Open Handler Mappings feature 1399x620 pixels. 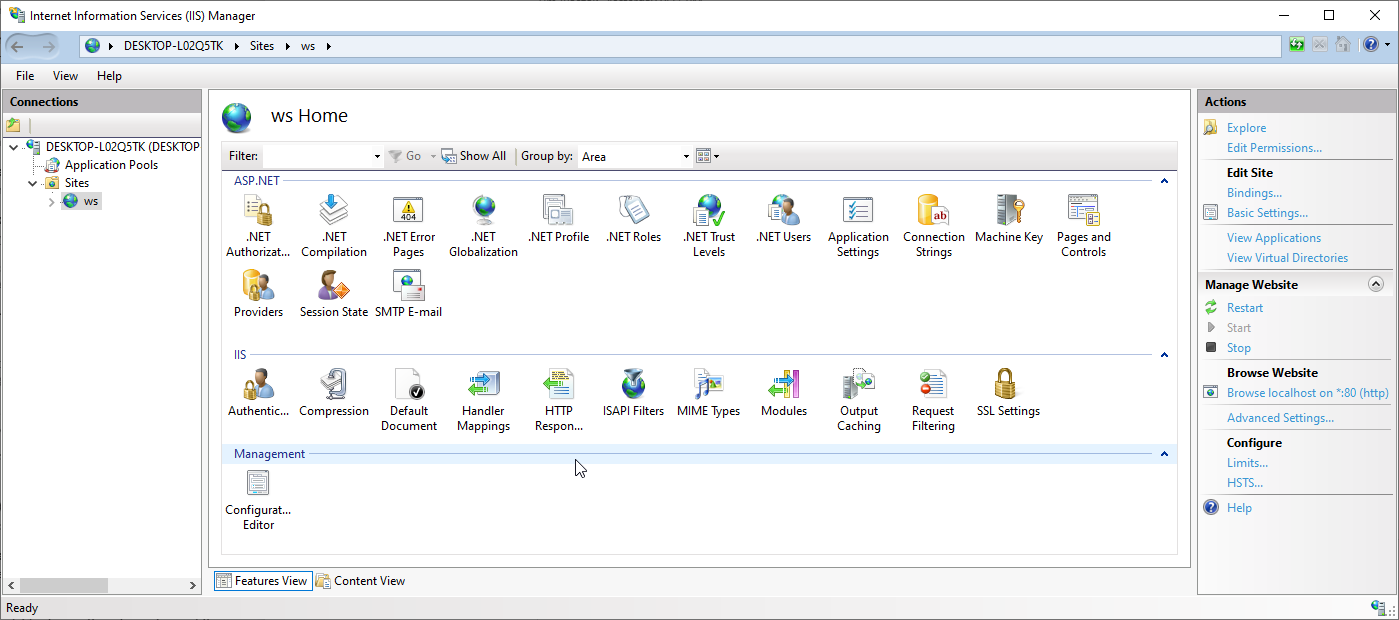(483, 399)
